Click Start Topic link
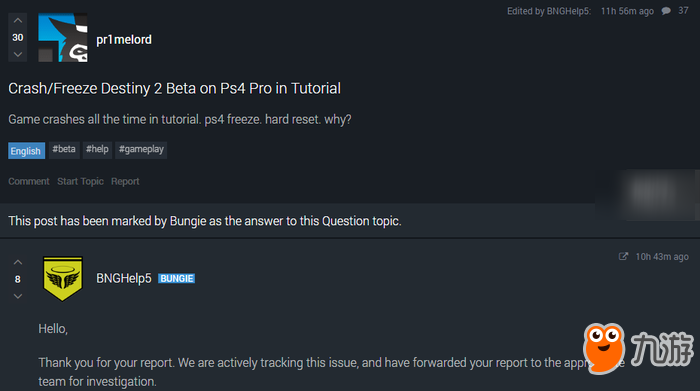700x391 pixels. [x=80, y=181]
